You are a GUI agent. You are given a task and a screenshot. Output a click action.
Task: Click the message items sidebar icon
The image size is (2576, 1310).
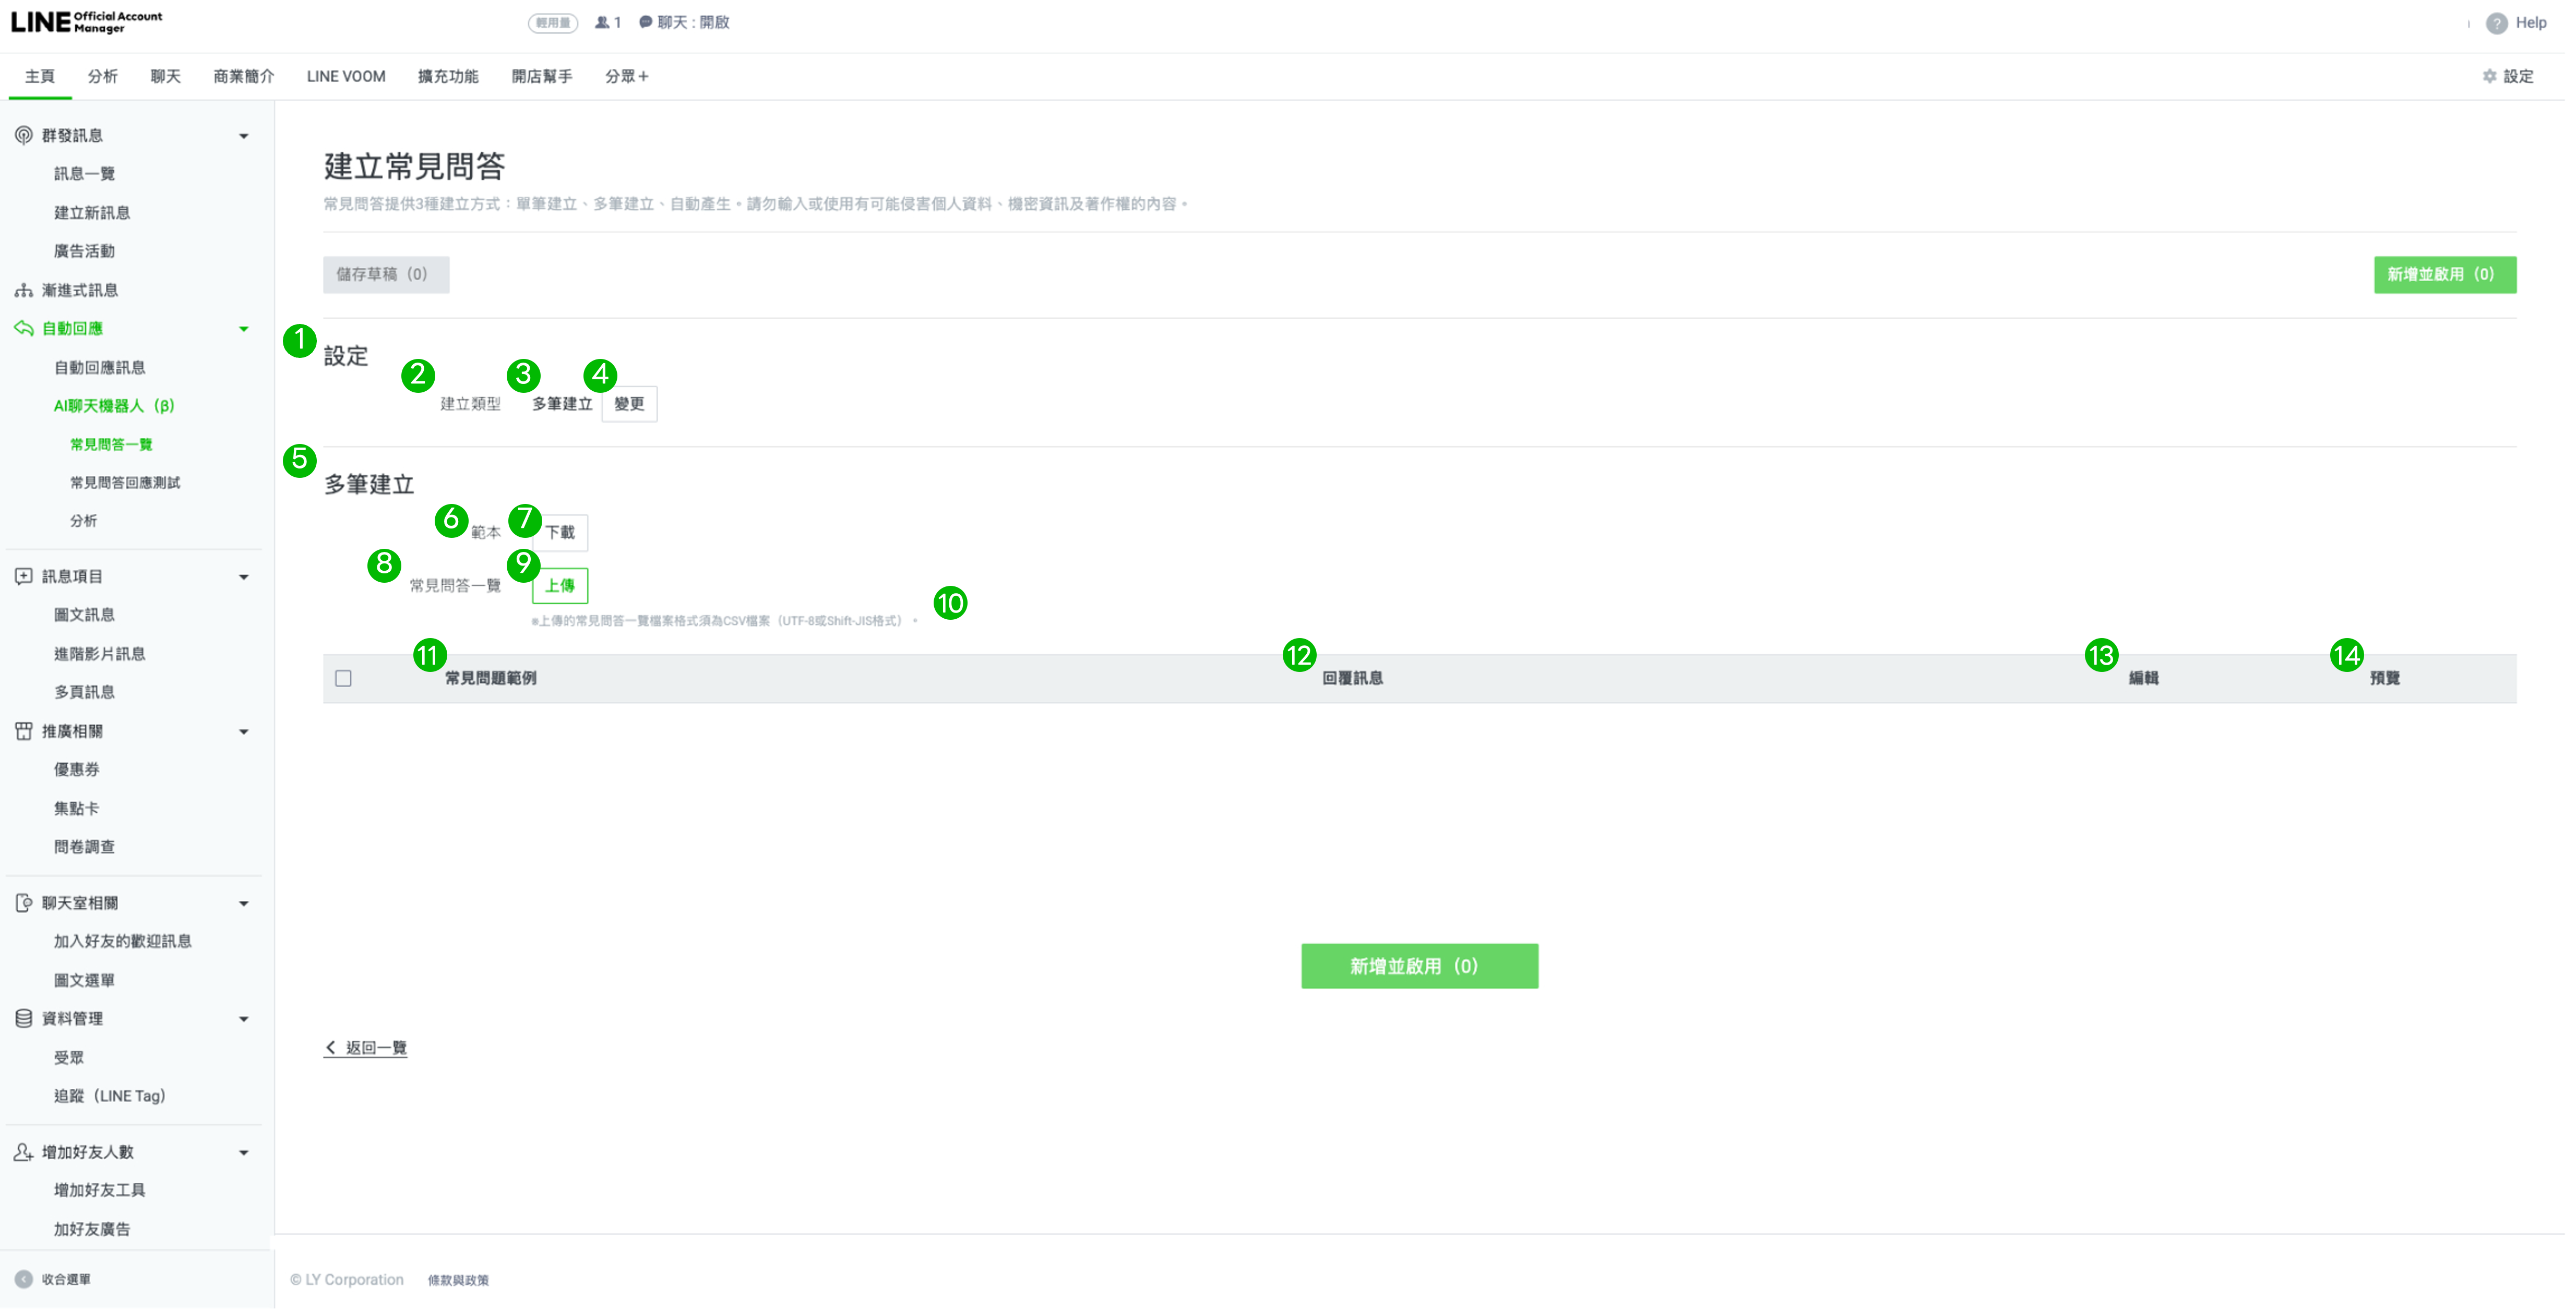pos(23,576)
